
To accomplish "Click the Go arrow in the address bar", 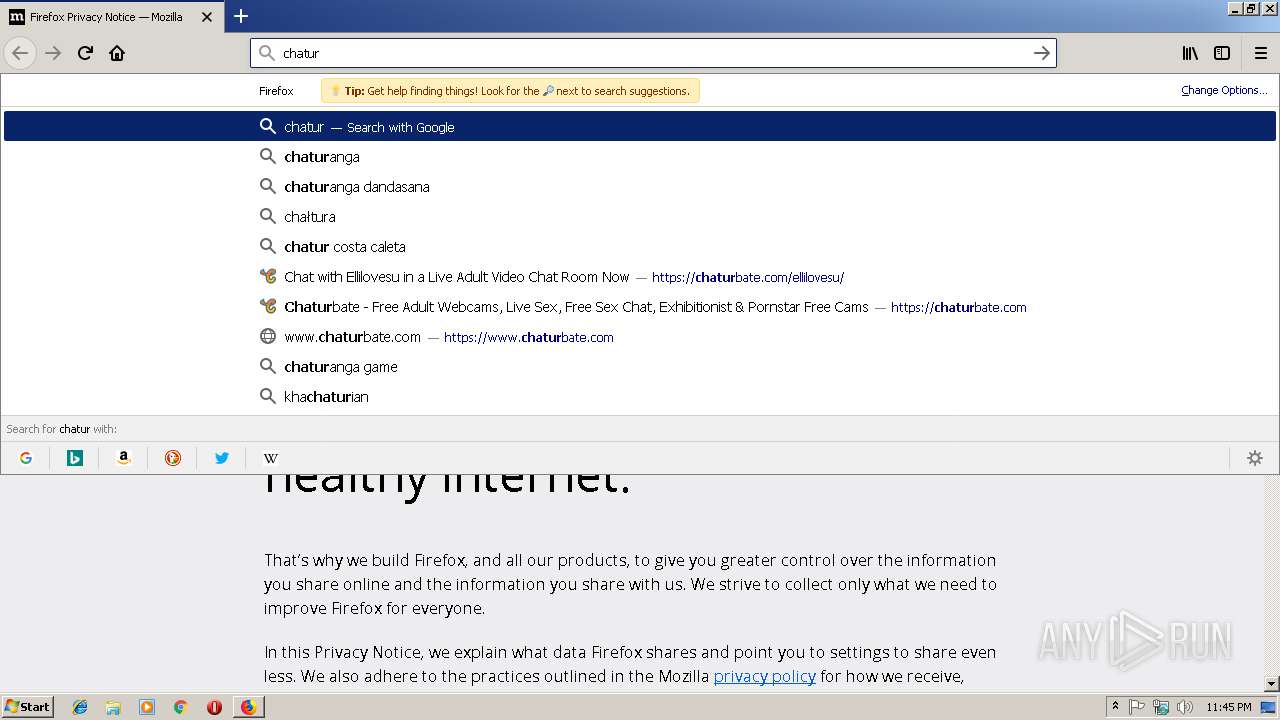I will [1041, 53].
